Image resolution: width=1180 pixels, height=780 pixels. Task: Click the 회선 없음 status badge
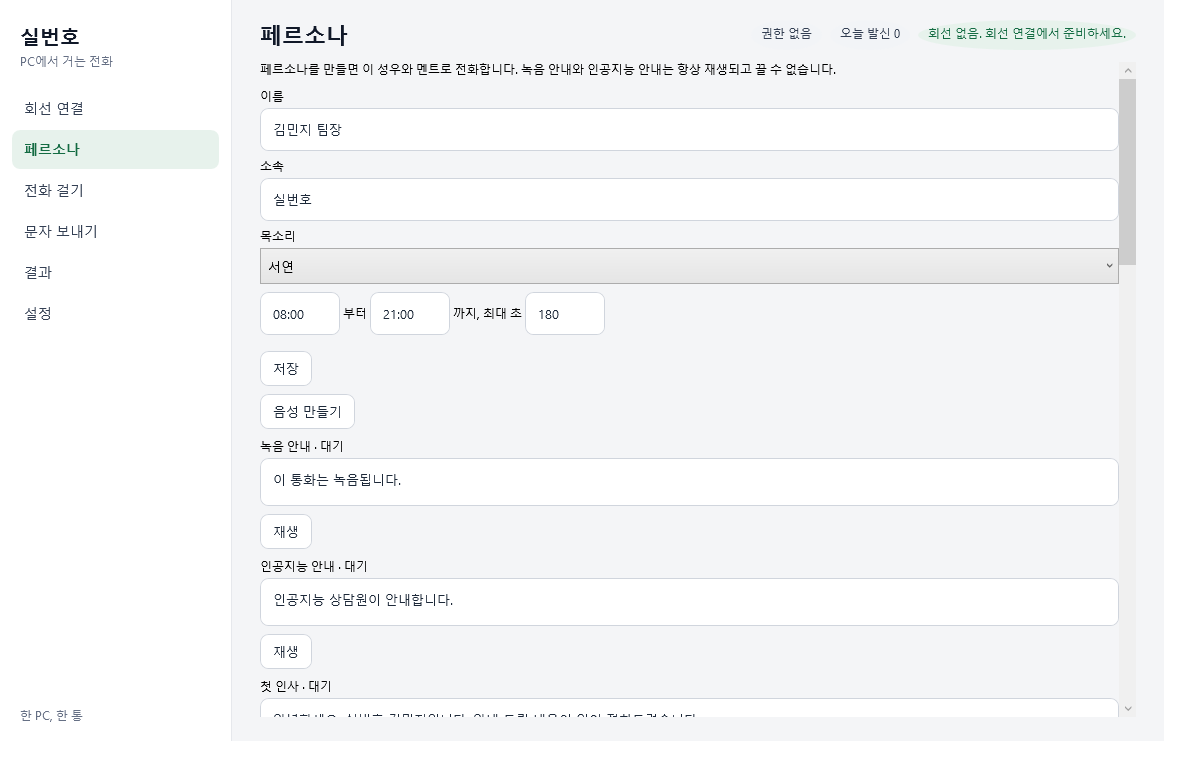(x=1026, y=33)
